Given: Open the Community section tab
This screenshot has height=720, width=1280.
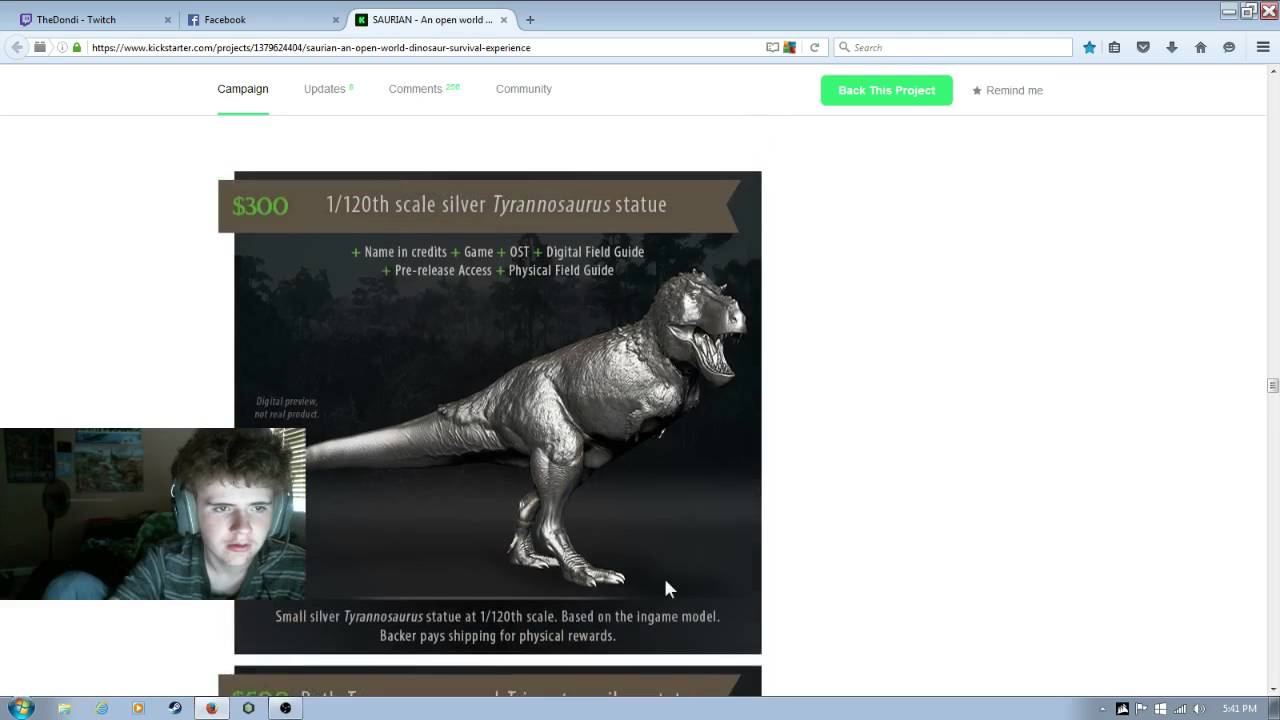Looking at the screenshot, I should point(524,89).
